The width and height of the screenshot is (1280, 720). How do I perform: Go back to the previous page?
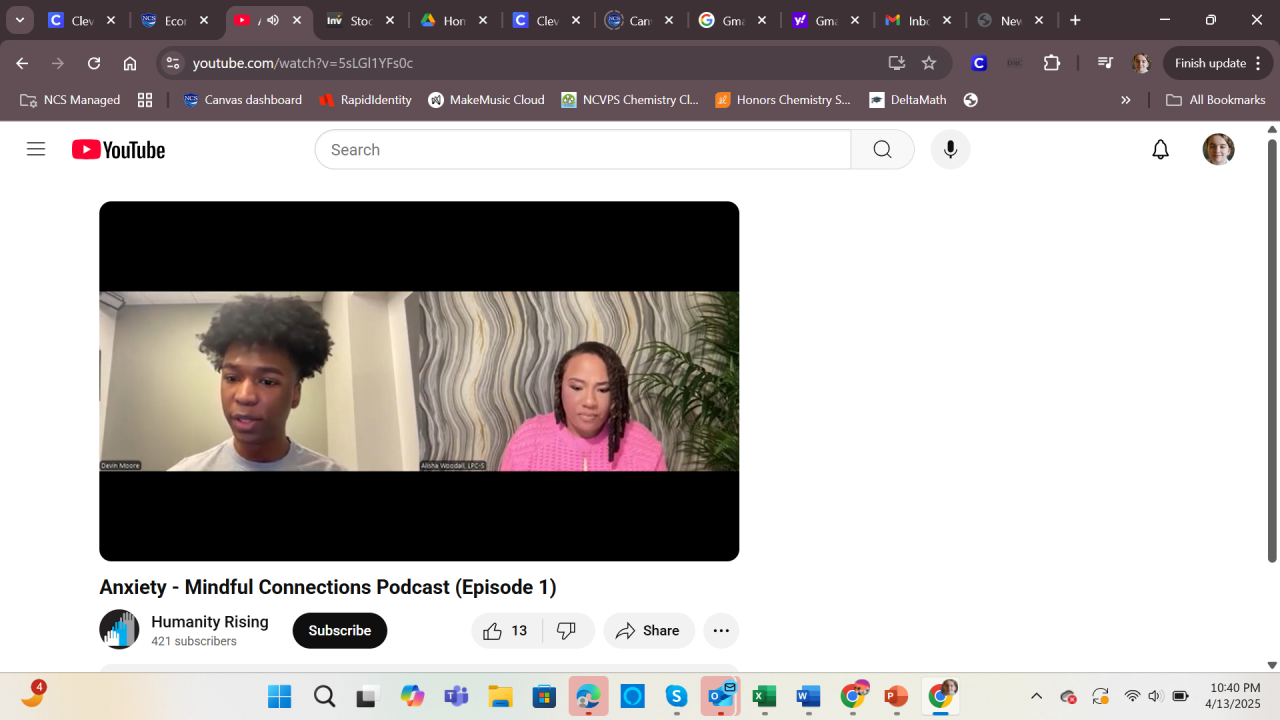coord(22,63)
